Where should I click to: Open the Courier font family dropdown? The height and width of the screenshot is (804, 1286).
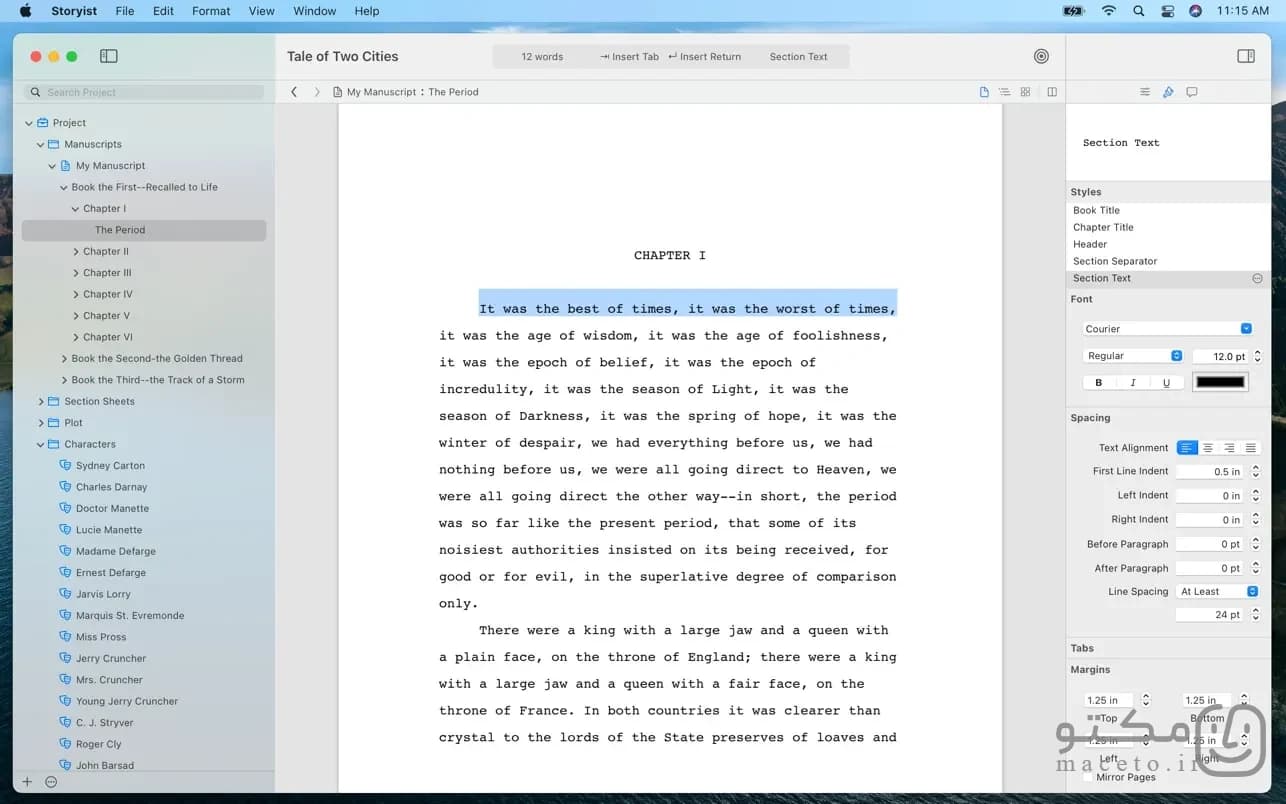tap(1167, 329)
